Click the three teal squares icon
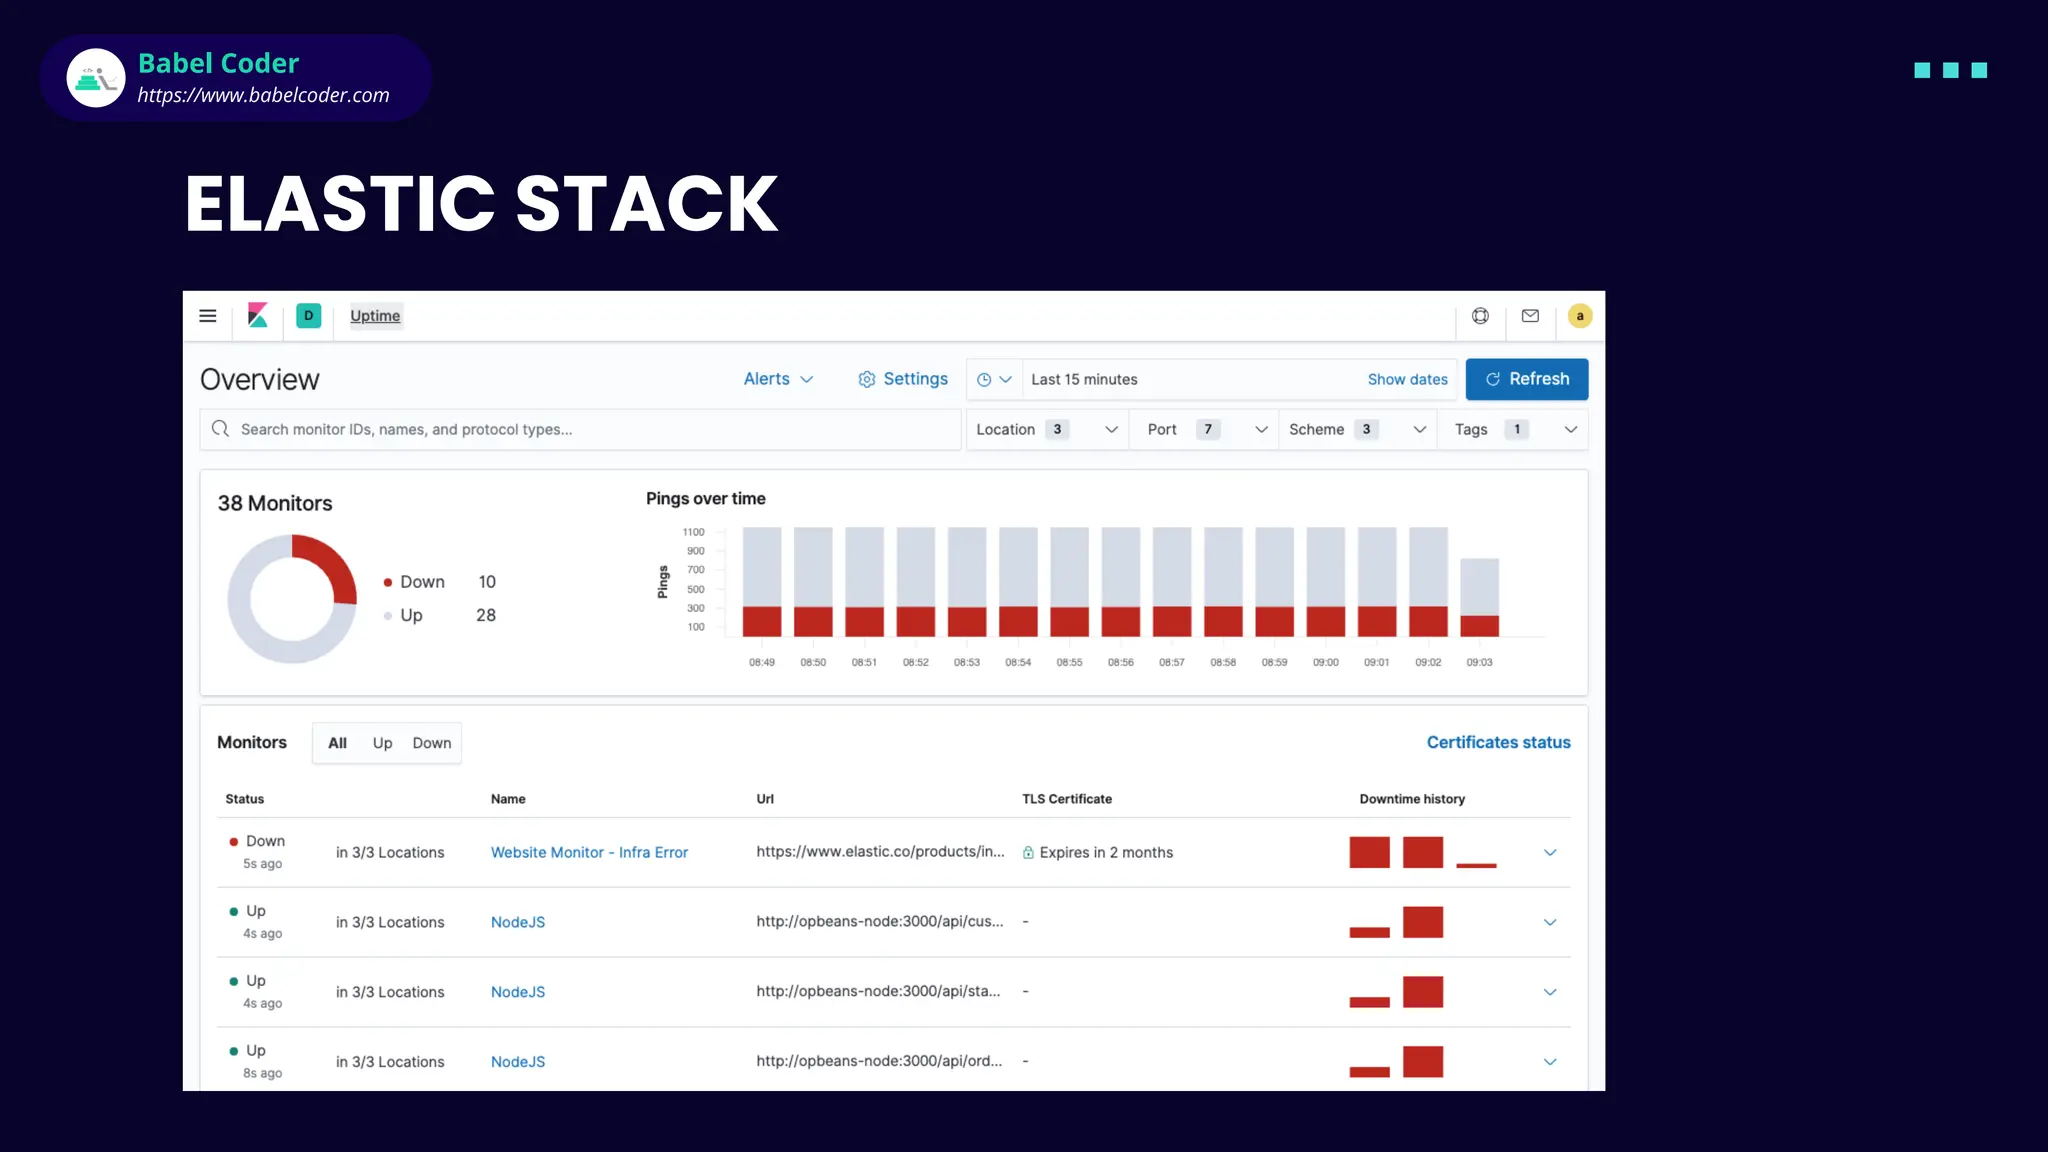 1950,70
